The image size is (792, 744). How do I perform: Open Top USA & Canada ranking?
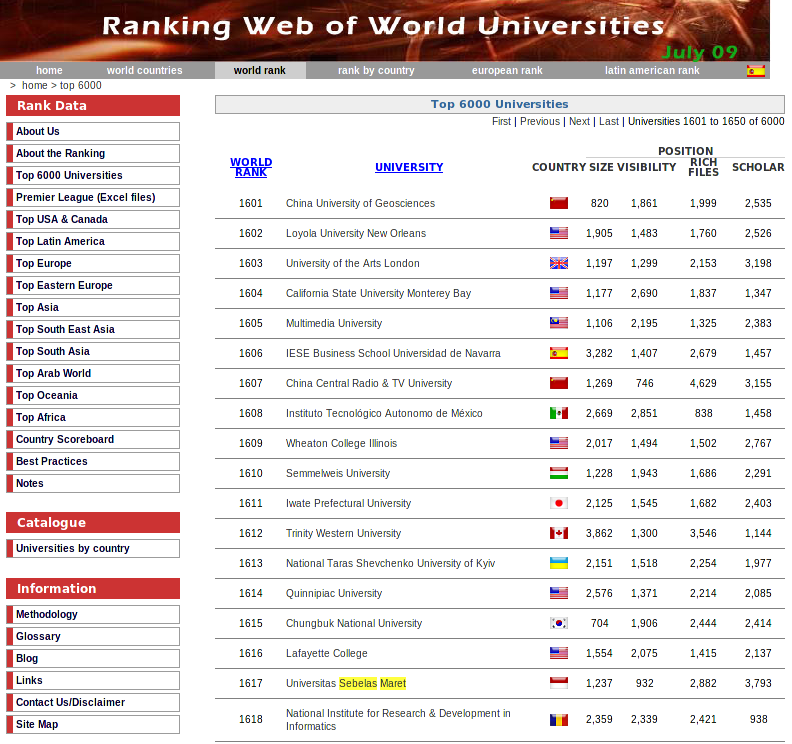(93, 219)
